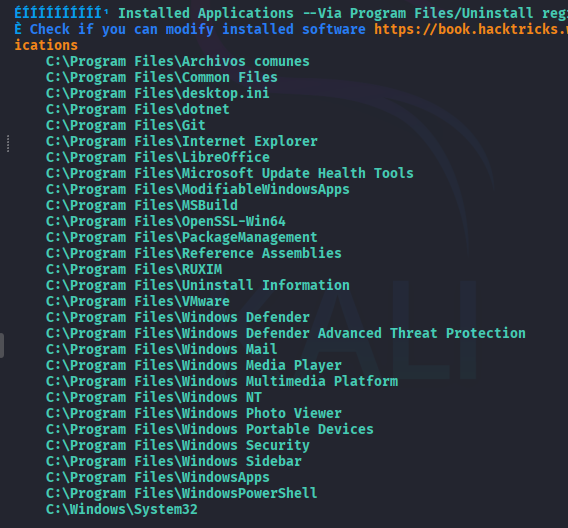
Task: Click the dotted drag handle on left edge
Action: click(x=8, y=144)
